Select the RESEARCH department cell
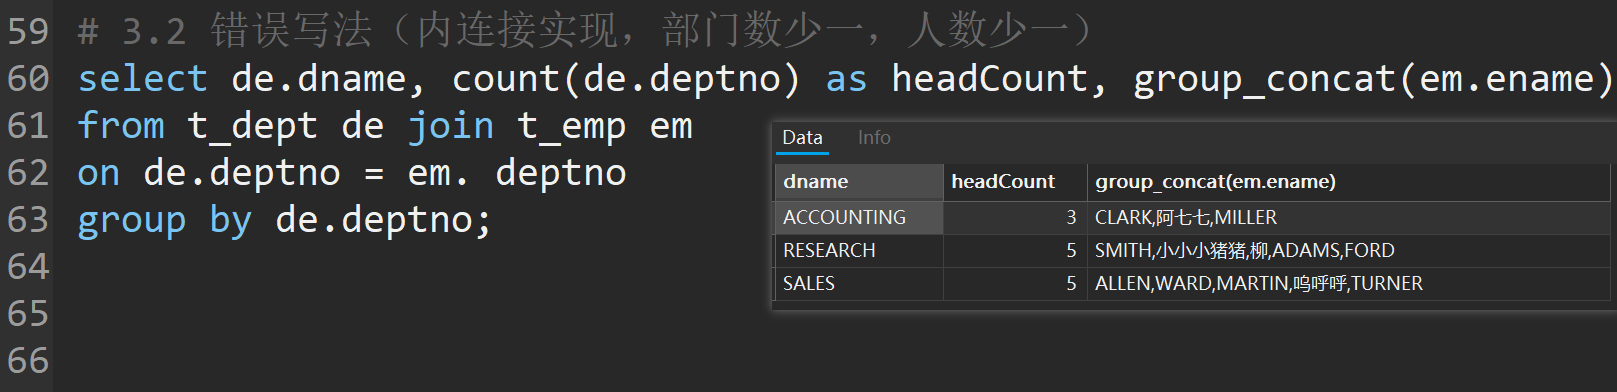Screen dimensions: 1617x392 coord(859,250)
